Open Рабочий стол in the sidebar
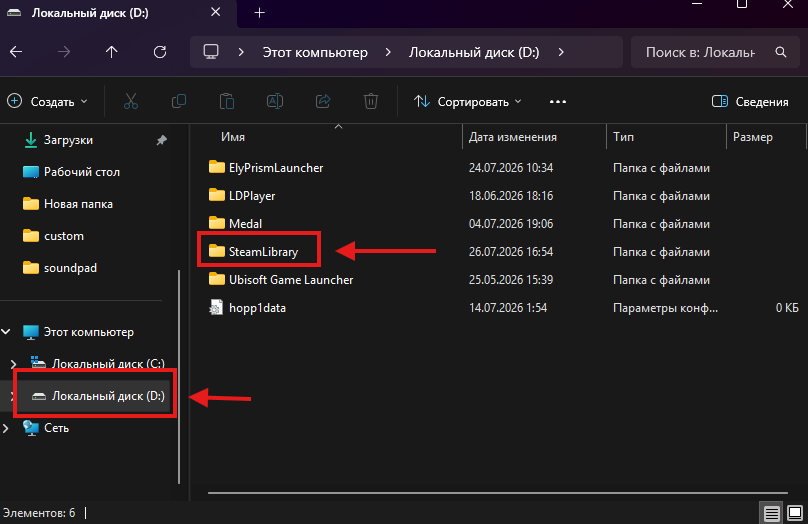 (x=82, y=172)
